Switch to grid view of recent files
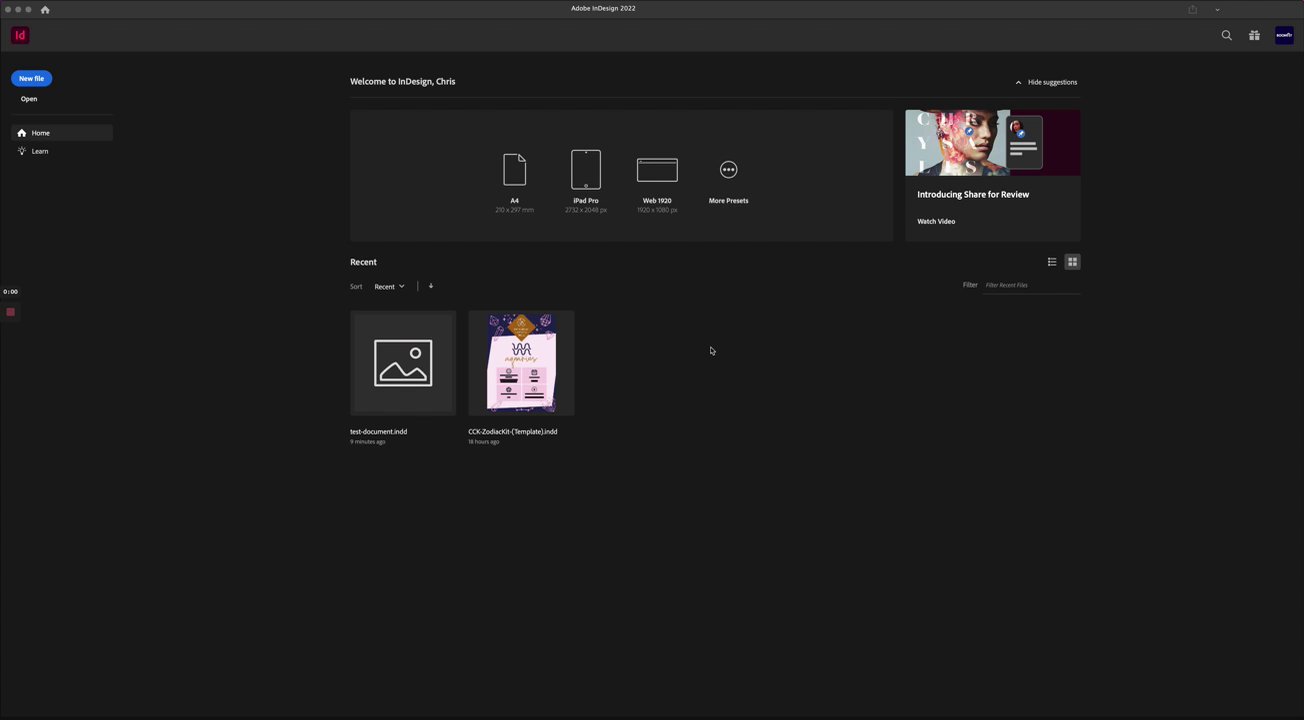Image resolution: width=1304 pixels, height=720 pixels. tap(1072, 262)
